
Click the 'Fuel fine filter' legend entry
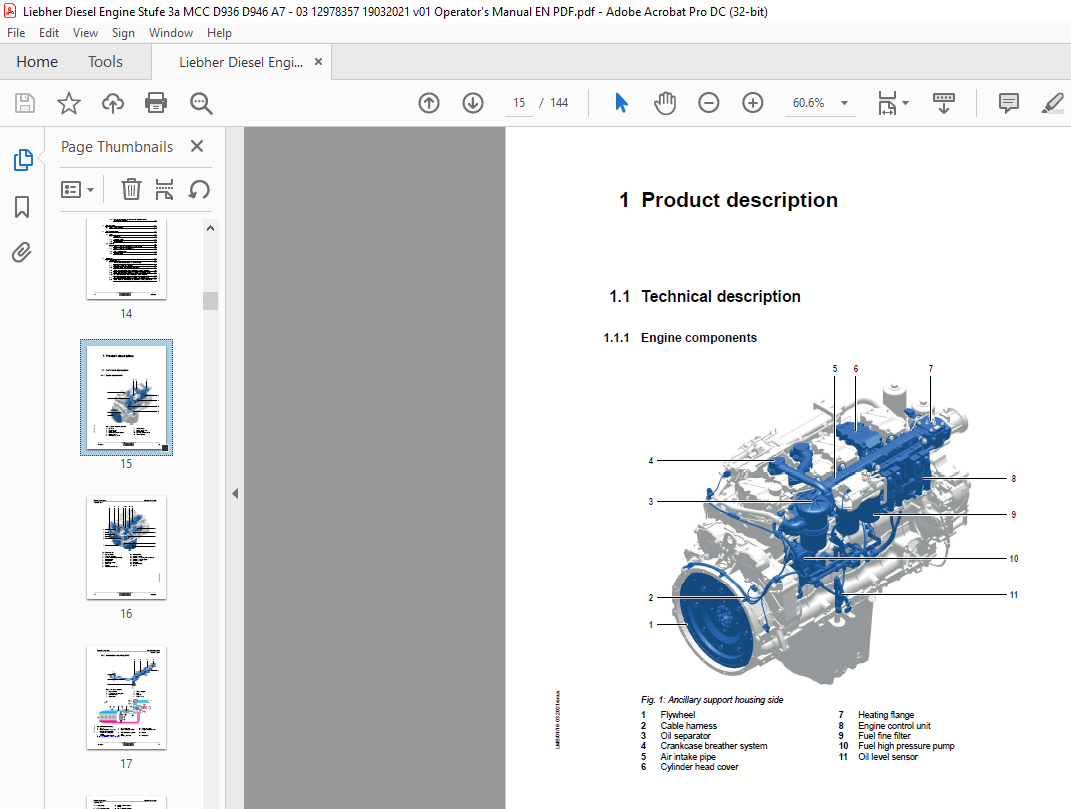tap(884, 736)
